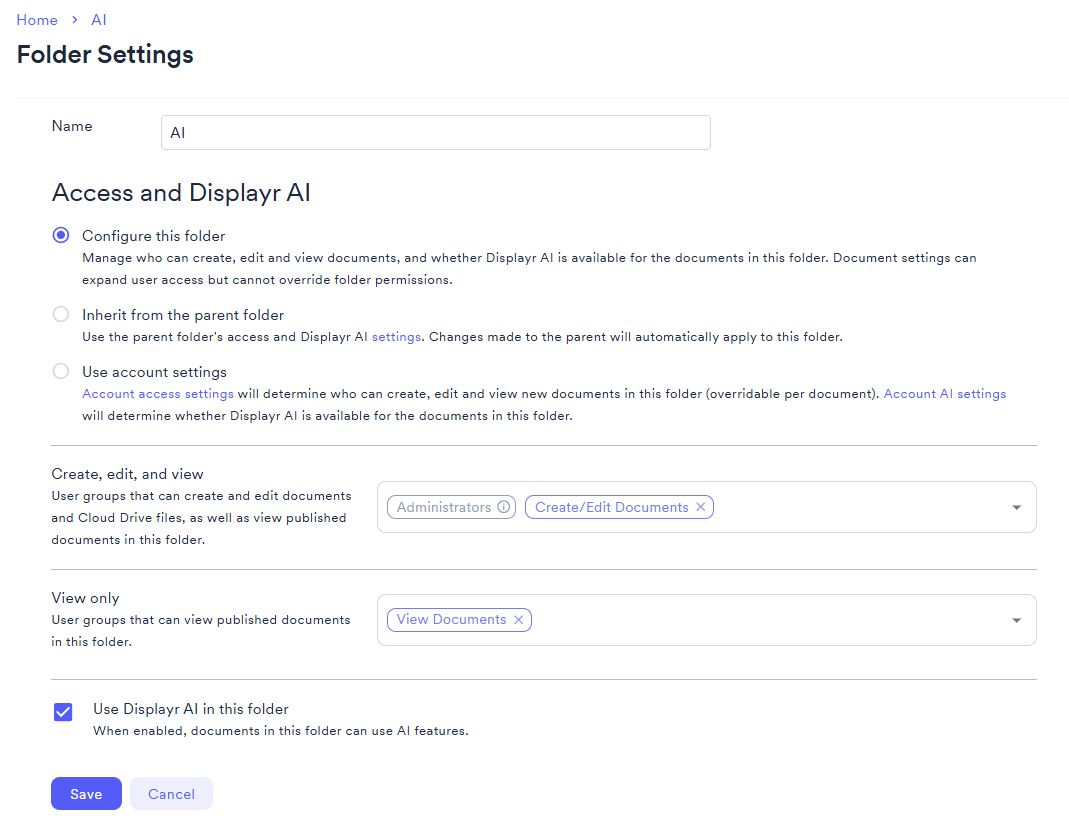This screenshot has width=1069, height=822.
Task: Go to Home in breadcrumb
Action: (x=37, y=20)
